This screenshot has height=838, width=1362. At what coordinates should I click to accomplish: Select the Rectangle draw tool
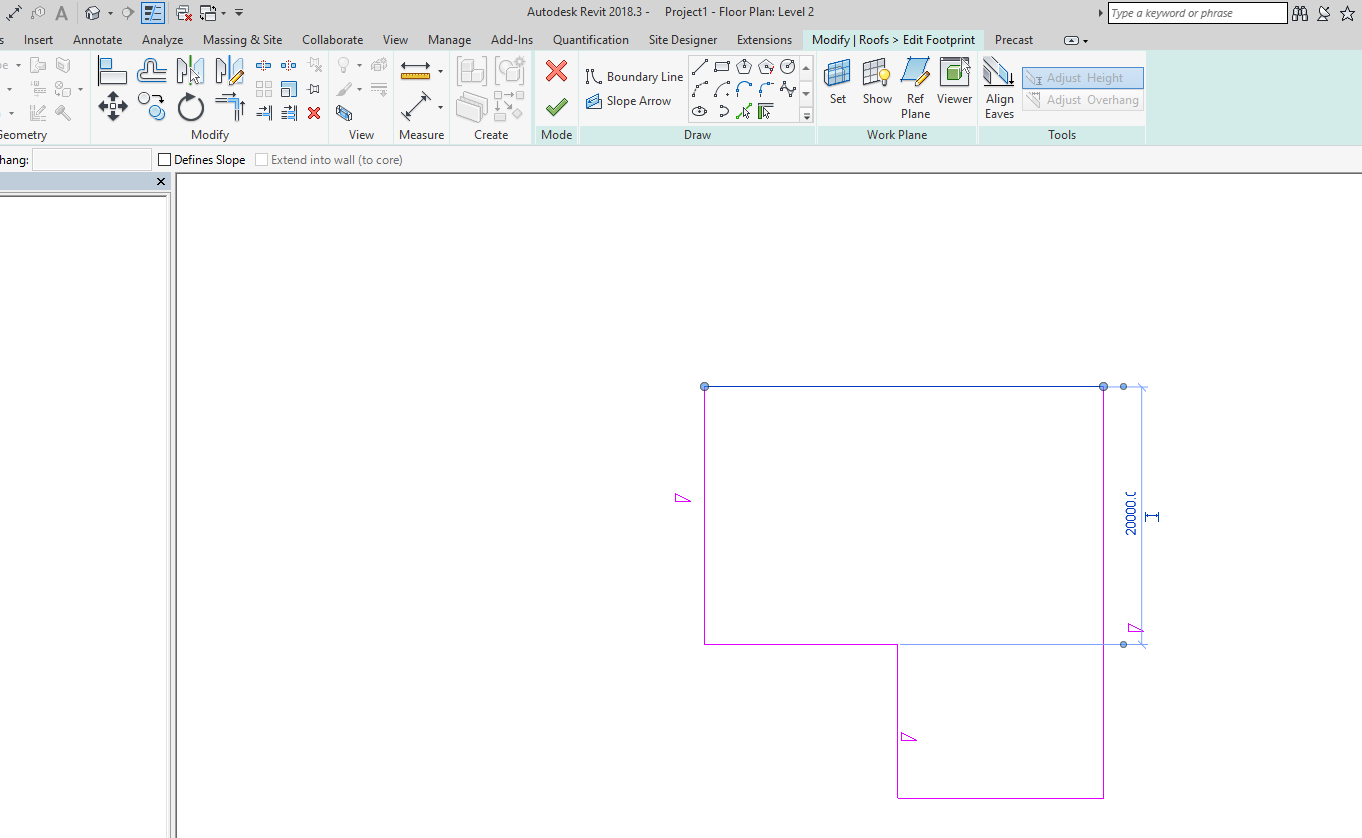722,66
